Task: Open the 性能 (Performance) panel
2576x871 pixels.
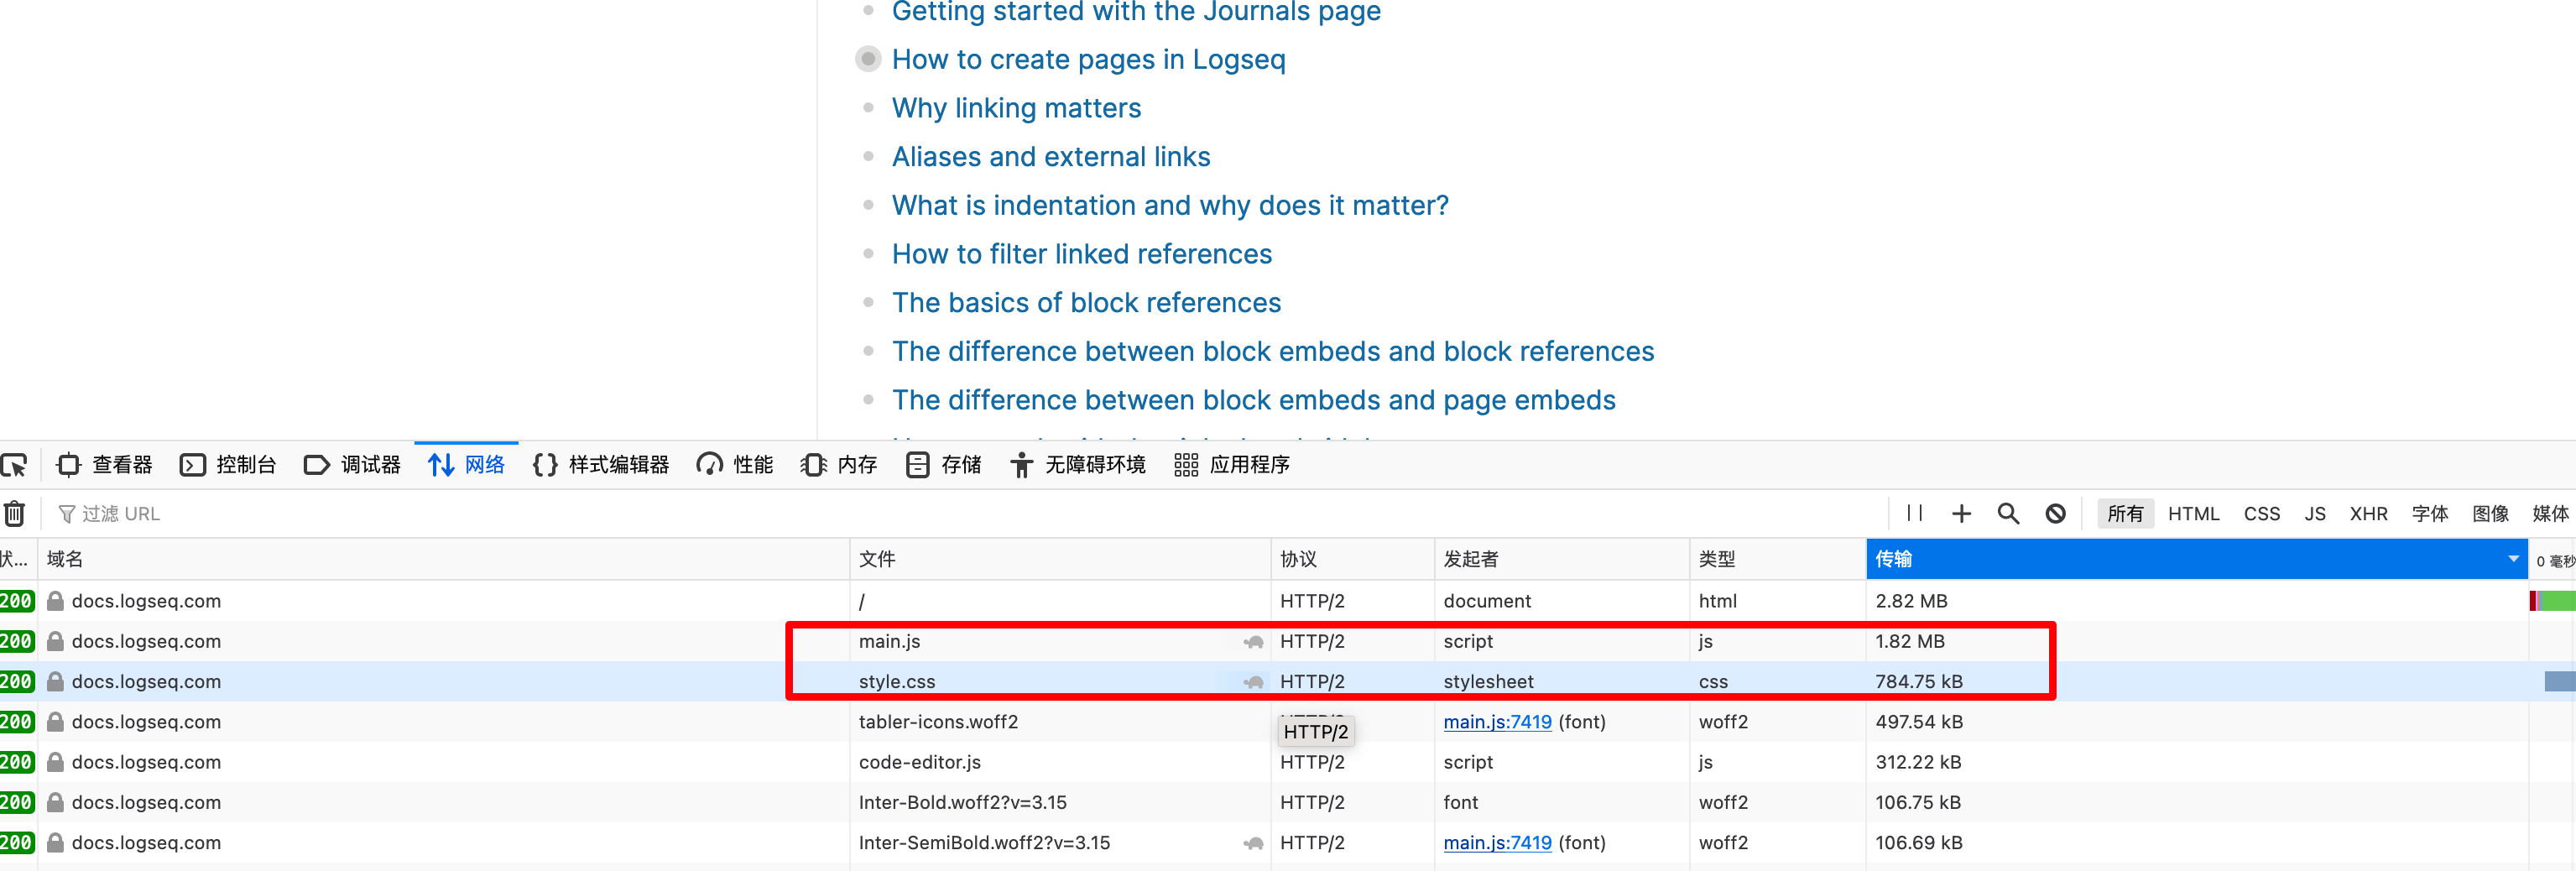Action: (735, 464)
